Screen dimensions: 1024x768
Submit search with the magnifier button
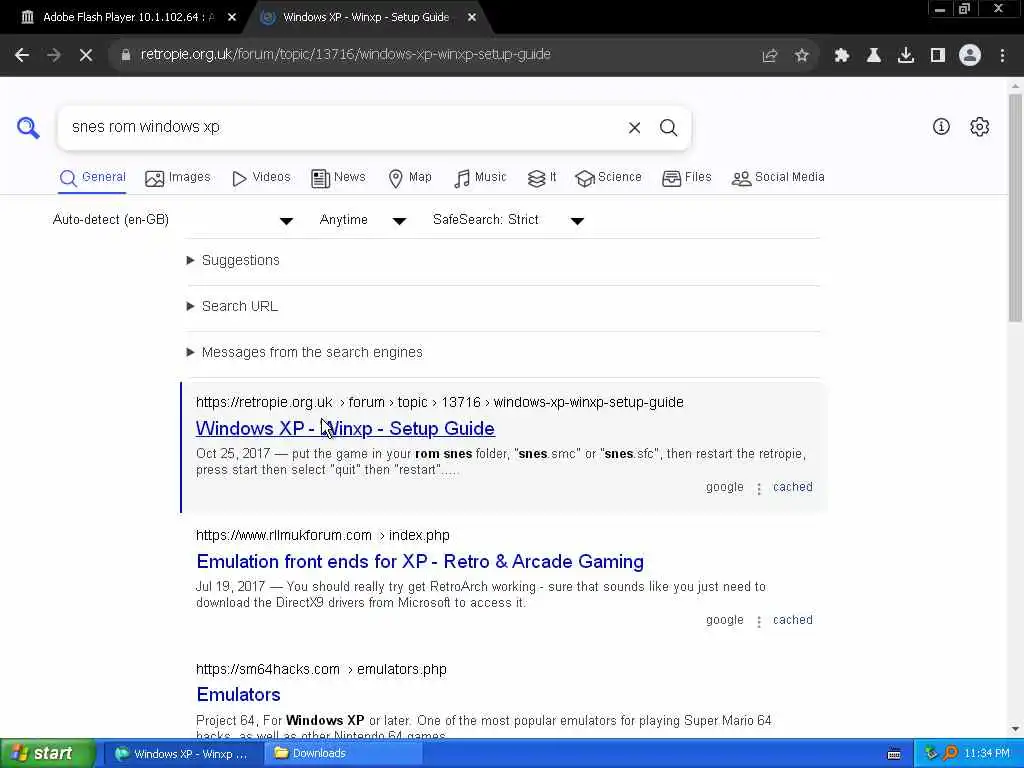pos(668,128)
